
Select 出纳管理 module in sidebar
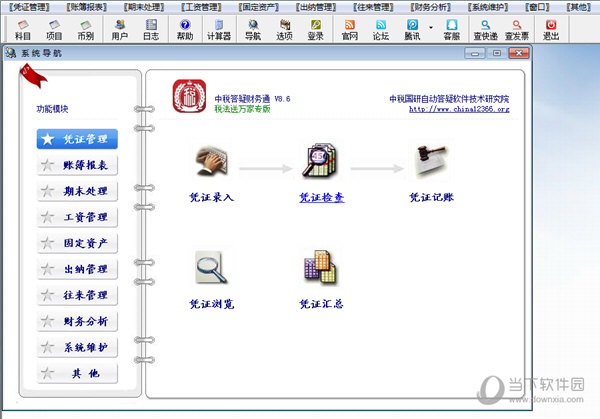pos(77,269)
